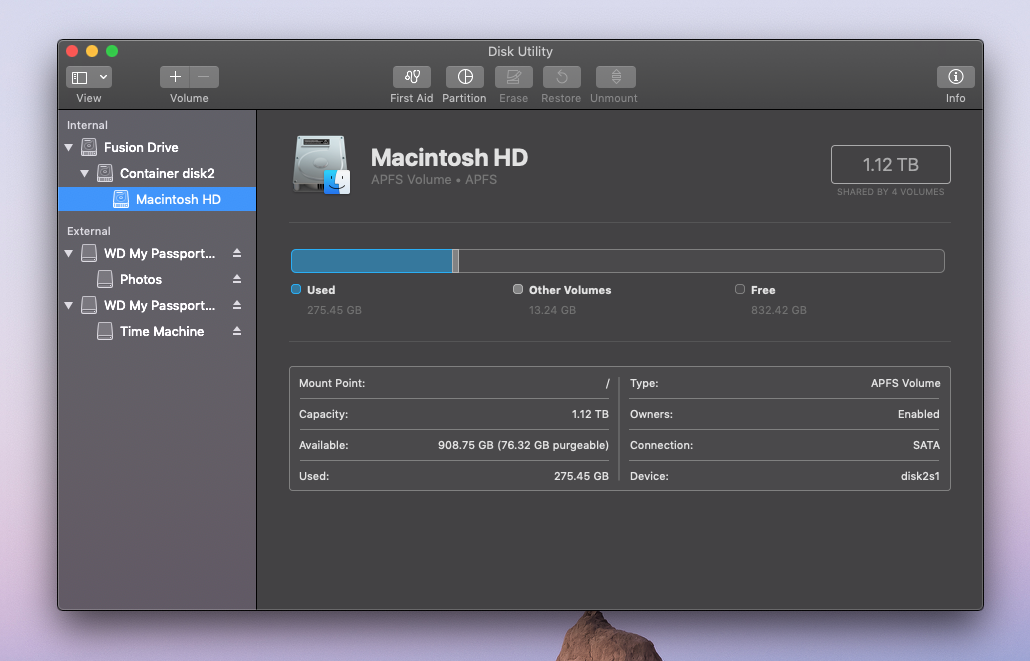
Task: Click the Restore toolbar icon
Action: point(562,77)
